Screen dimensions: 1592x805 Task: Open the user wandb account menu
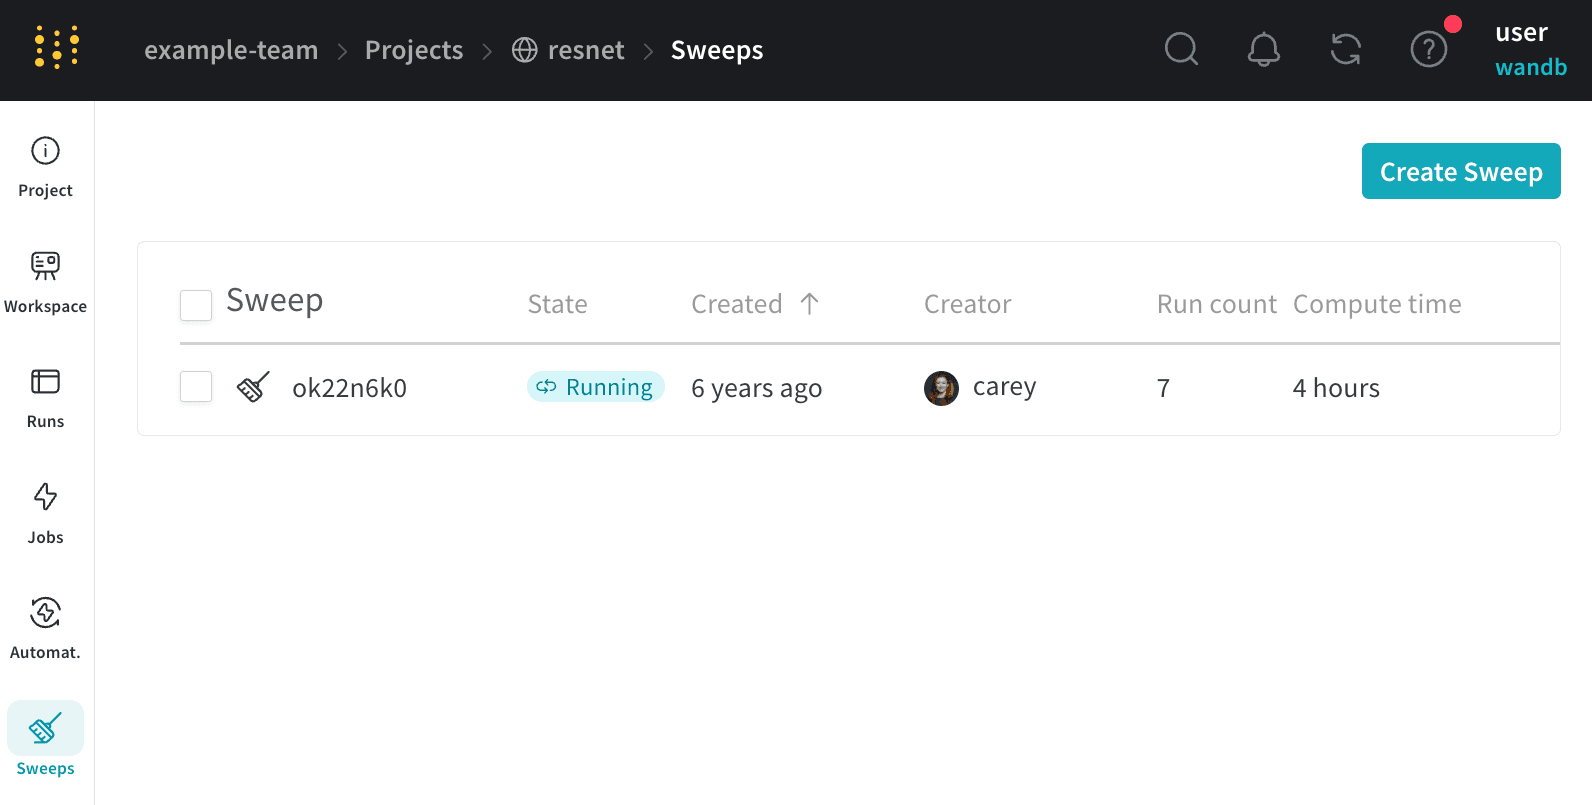[x=1530, y=49]
